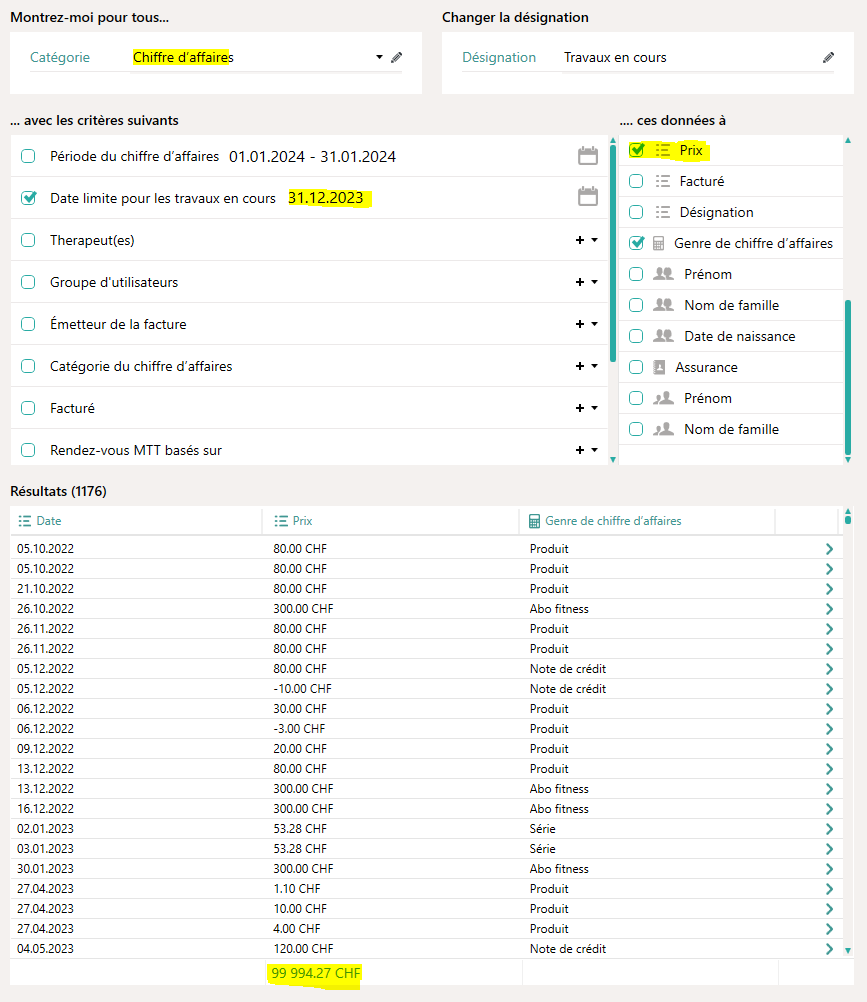Open the Catégorie dropdown arrow
This screenshot has width=867, height=1002.
[x=379, y=58]
